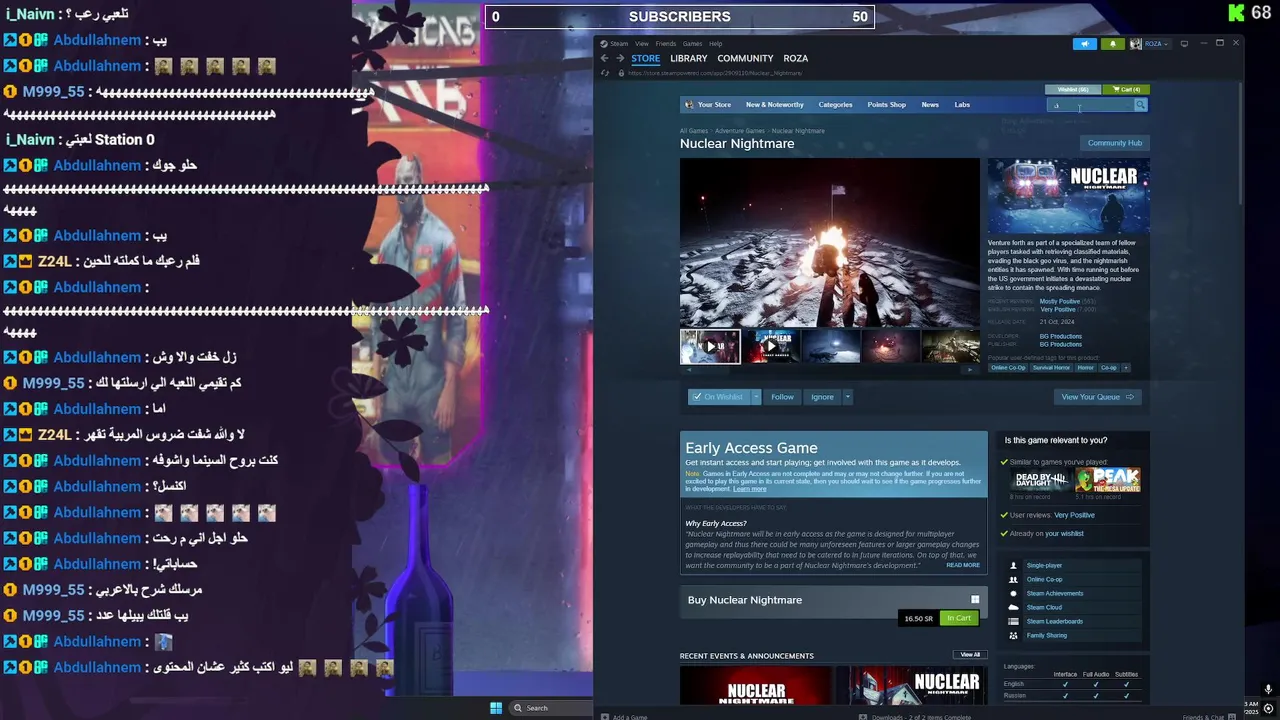Select the red-lit snow screenshot thumbnail
The height and width of the screenshot is (720, 1280).
tap(891, 346)
